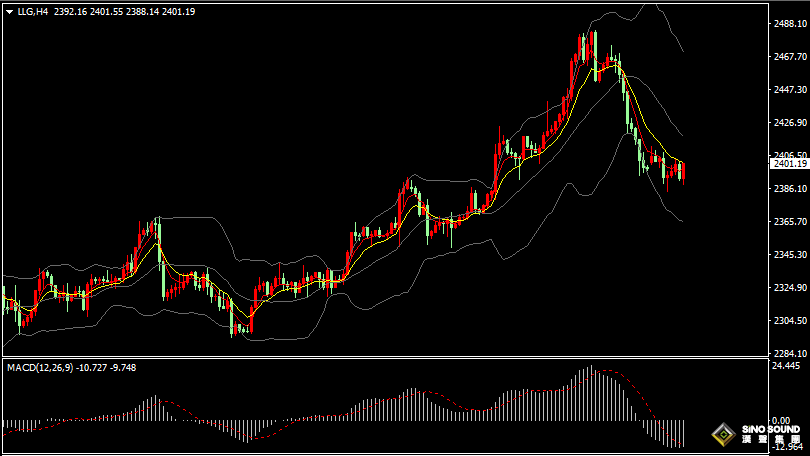Click the 2304.50 price axis label
This screenshot has width=810, height=456.
(787, 321)
